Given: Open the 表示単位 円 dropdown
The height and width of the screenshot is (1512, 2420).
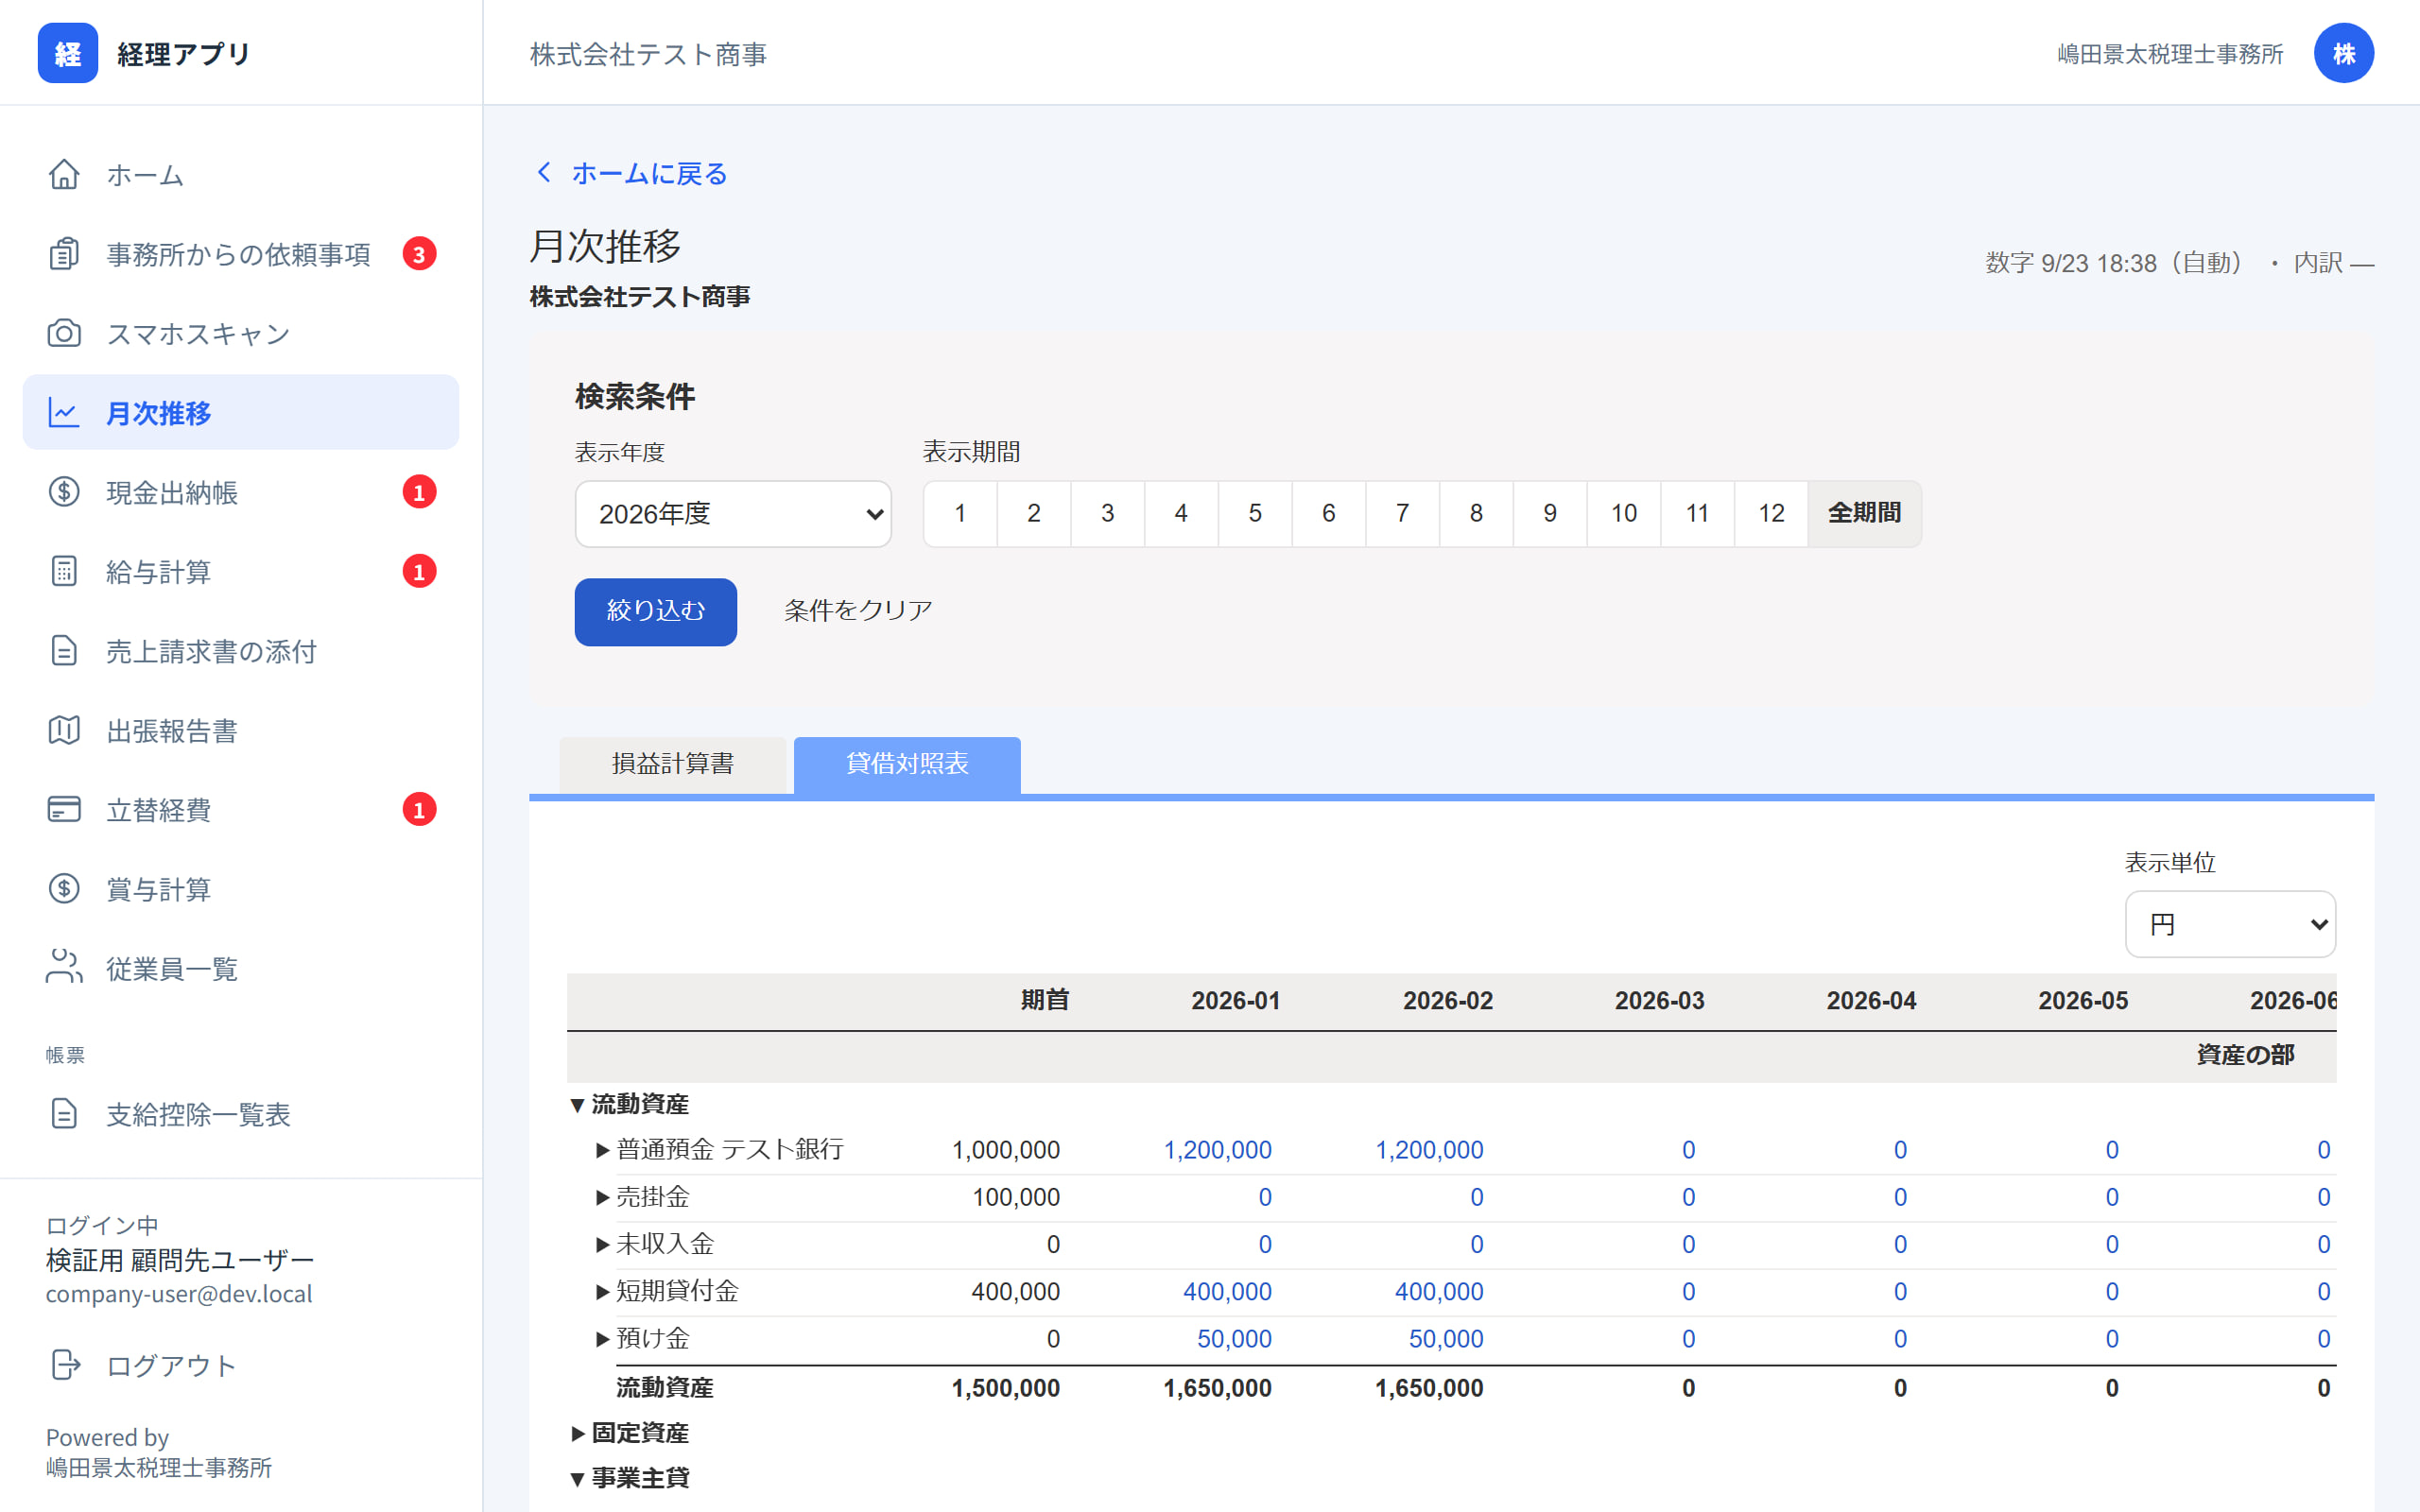Looking at the screenshot, I should tap(2230, 924).
